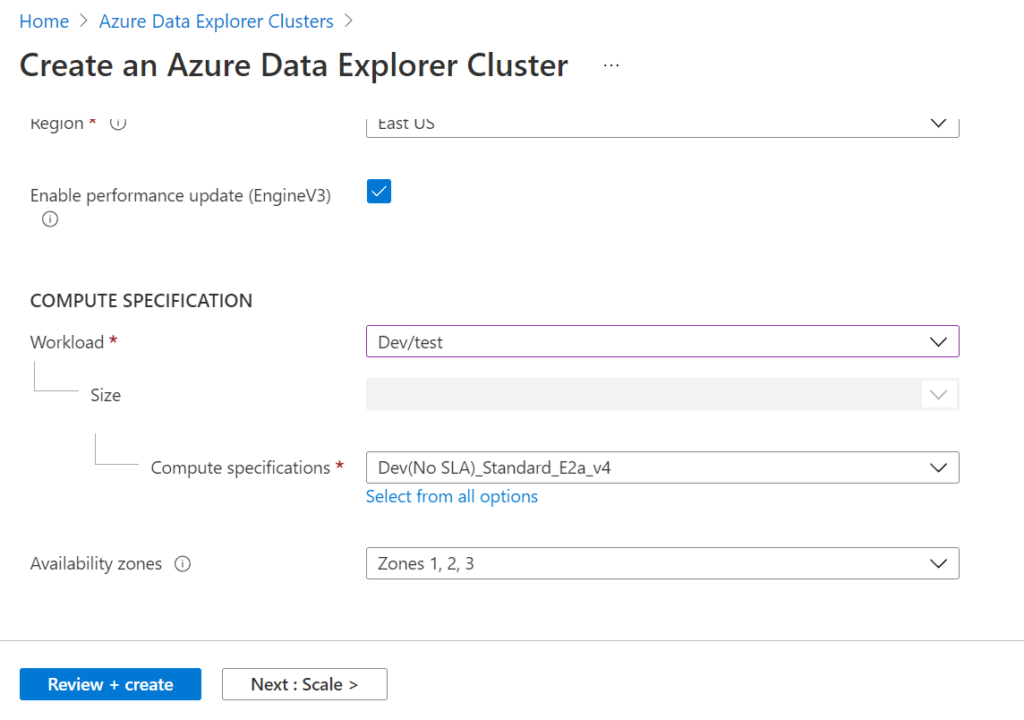The width and height of the screenshot is (1024, 720).
Task: Click the Select from all options link
Action: (451, 496)
